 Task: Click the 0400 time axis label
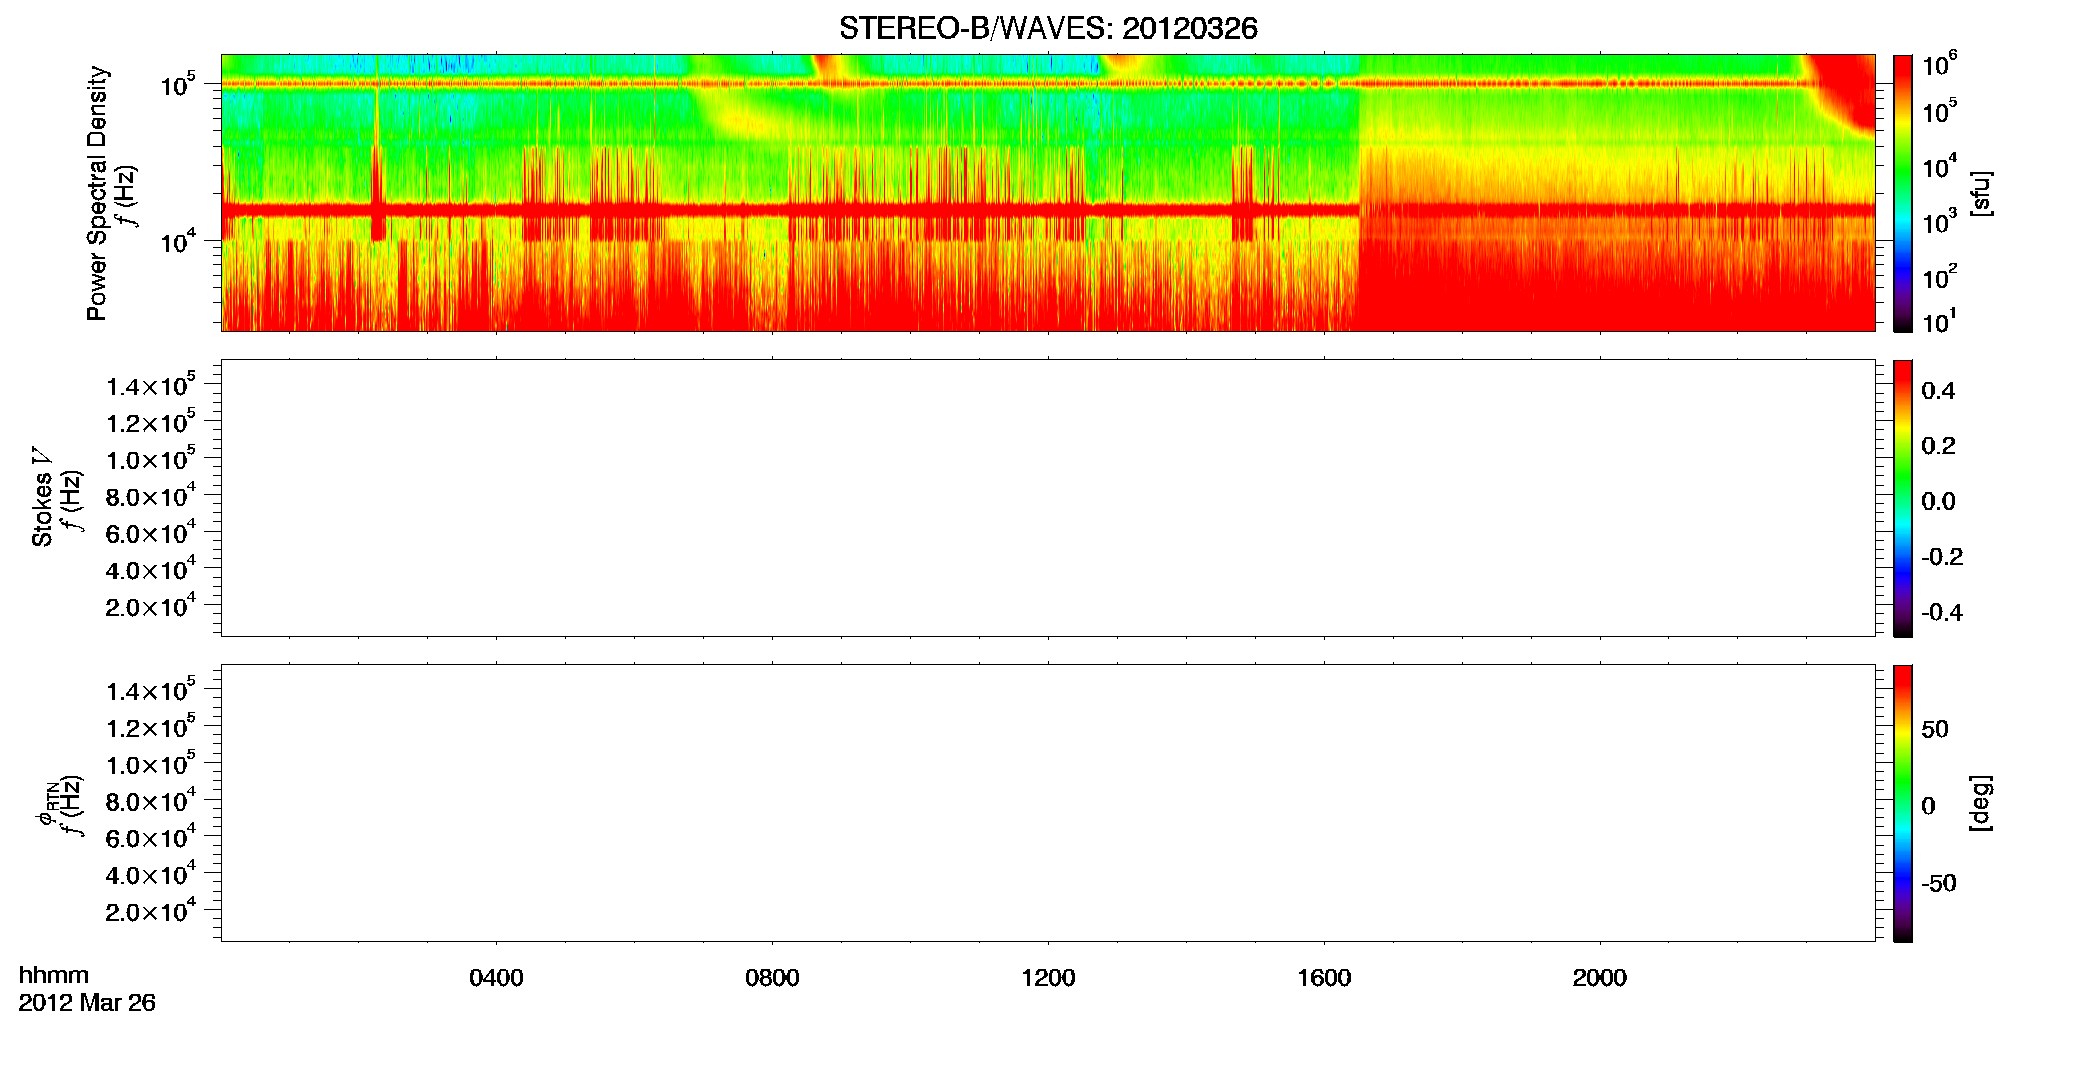[496, 978]
